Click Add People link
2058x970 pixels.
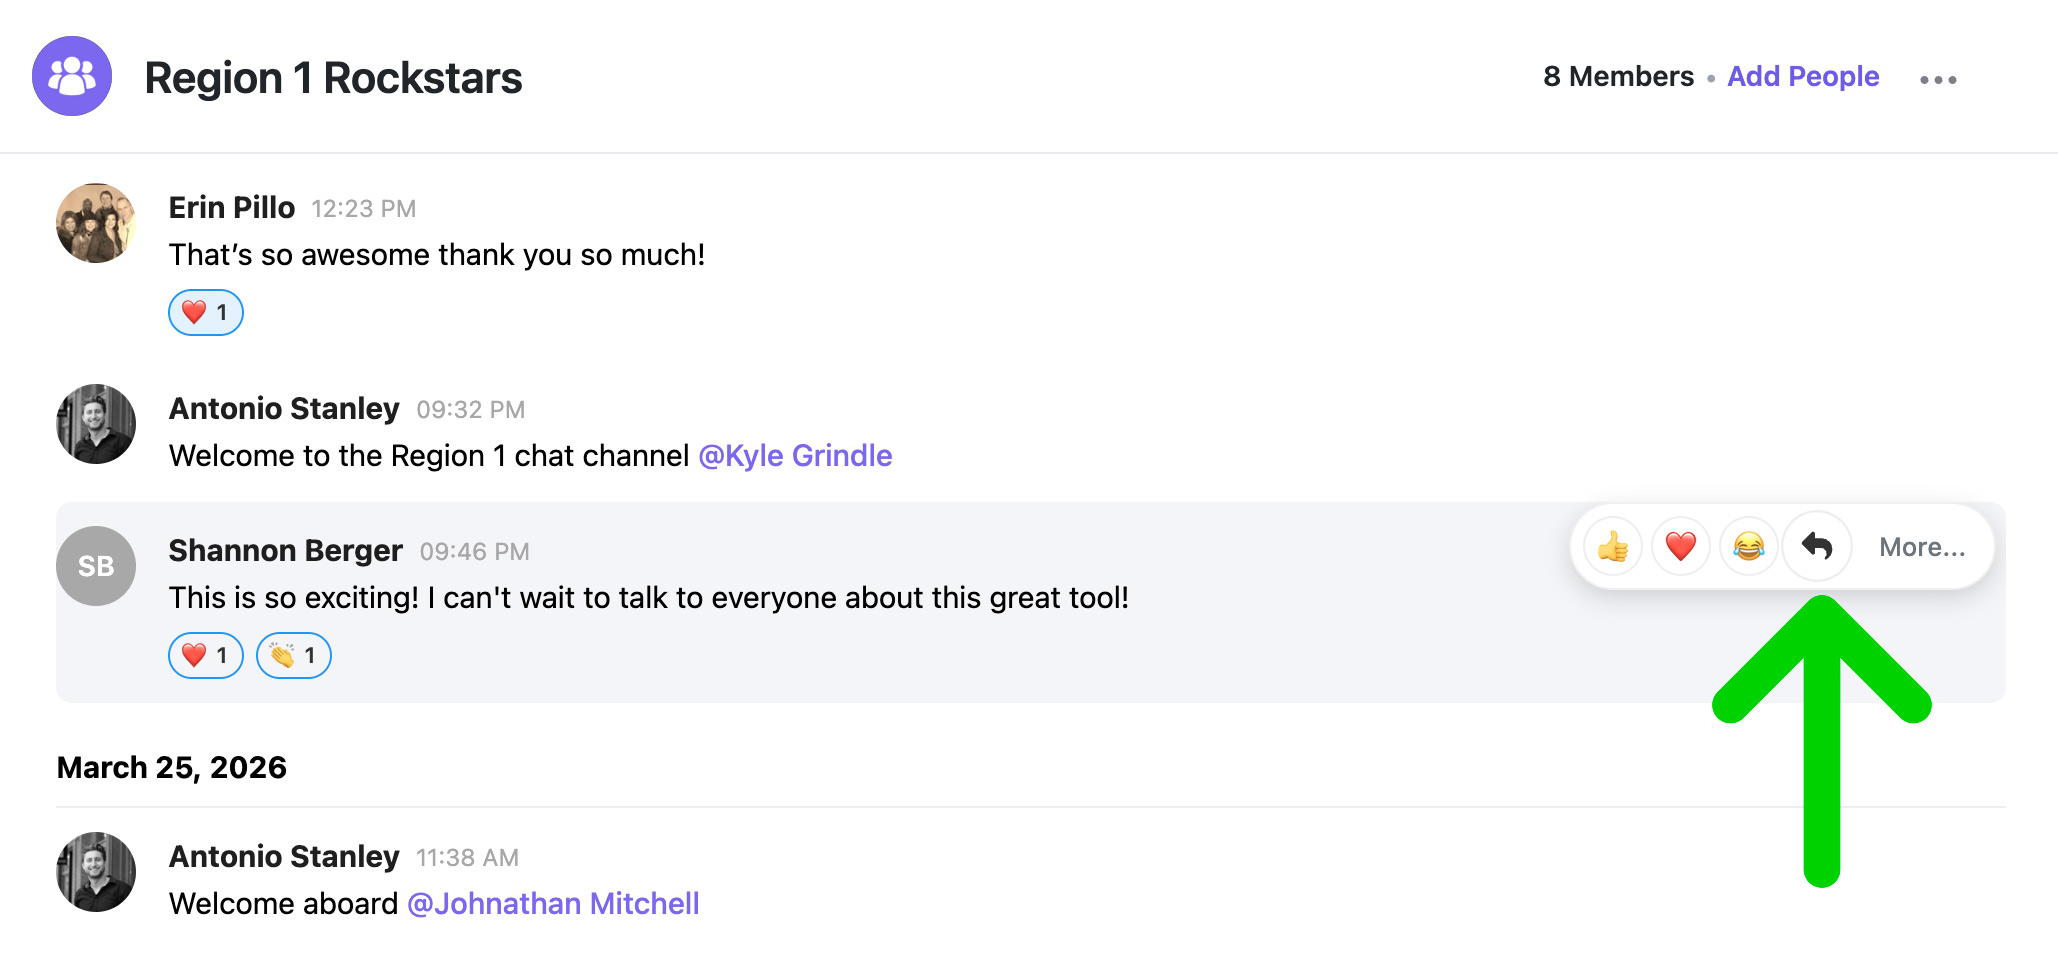tap(1803, 76)
